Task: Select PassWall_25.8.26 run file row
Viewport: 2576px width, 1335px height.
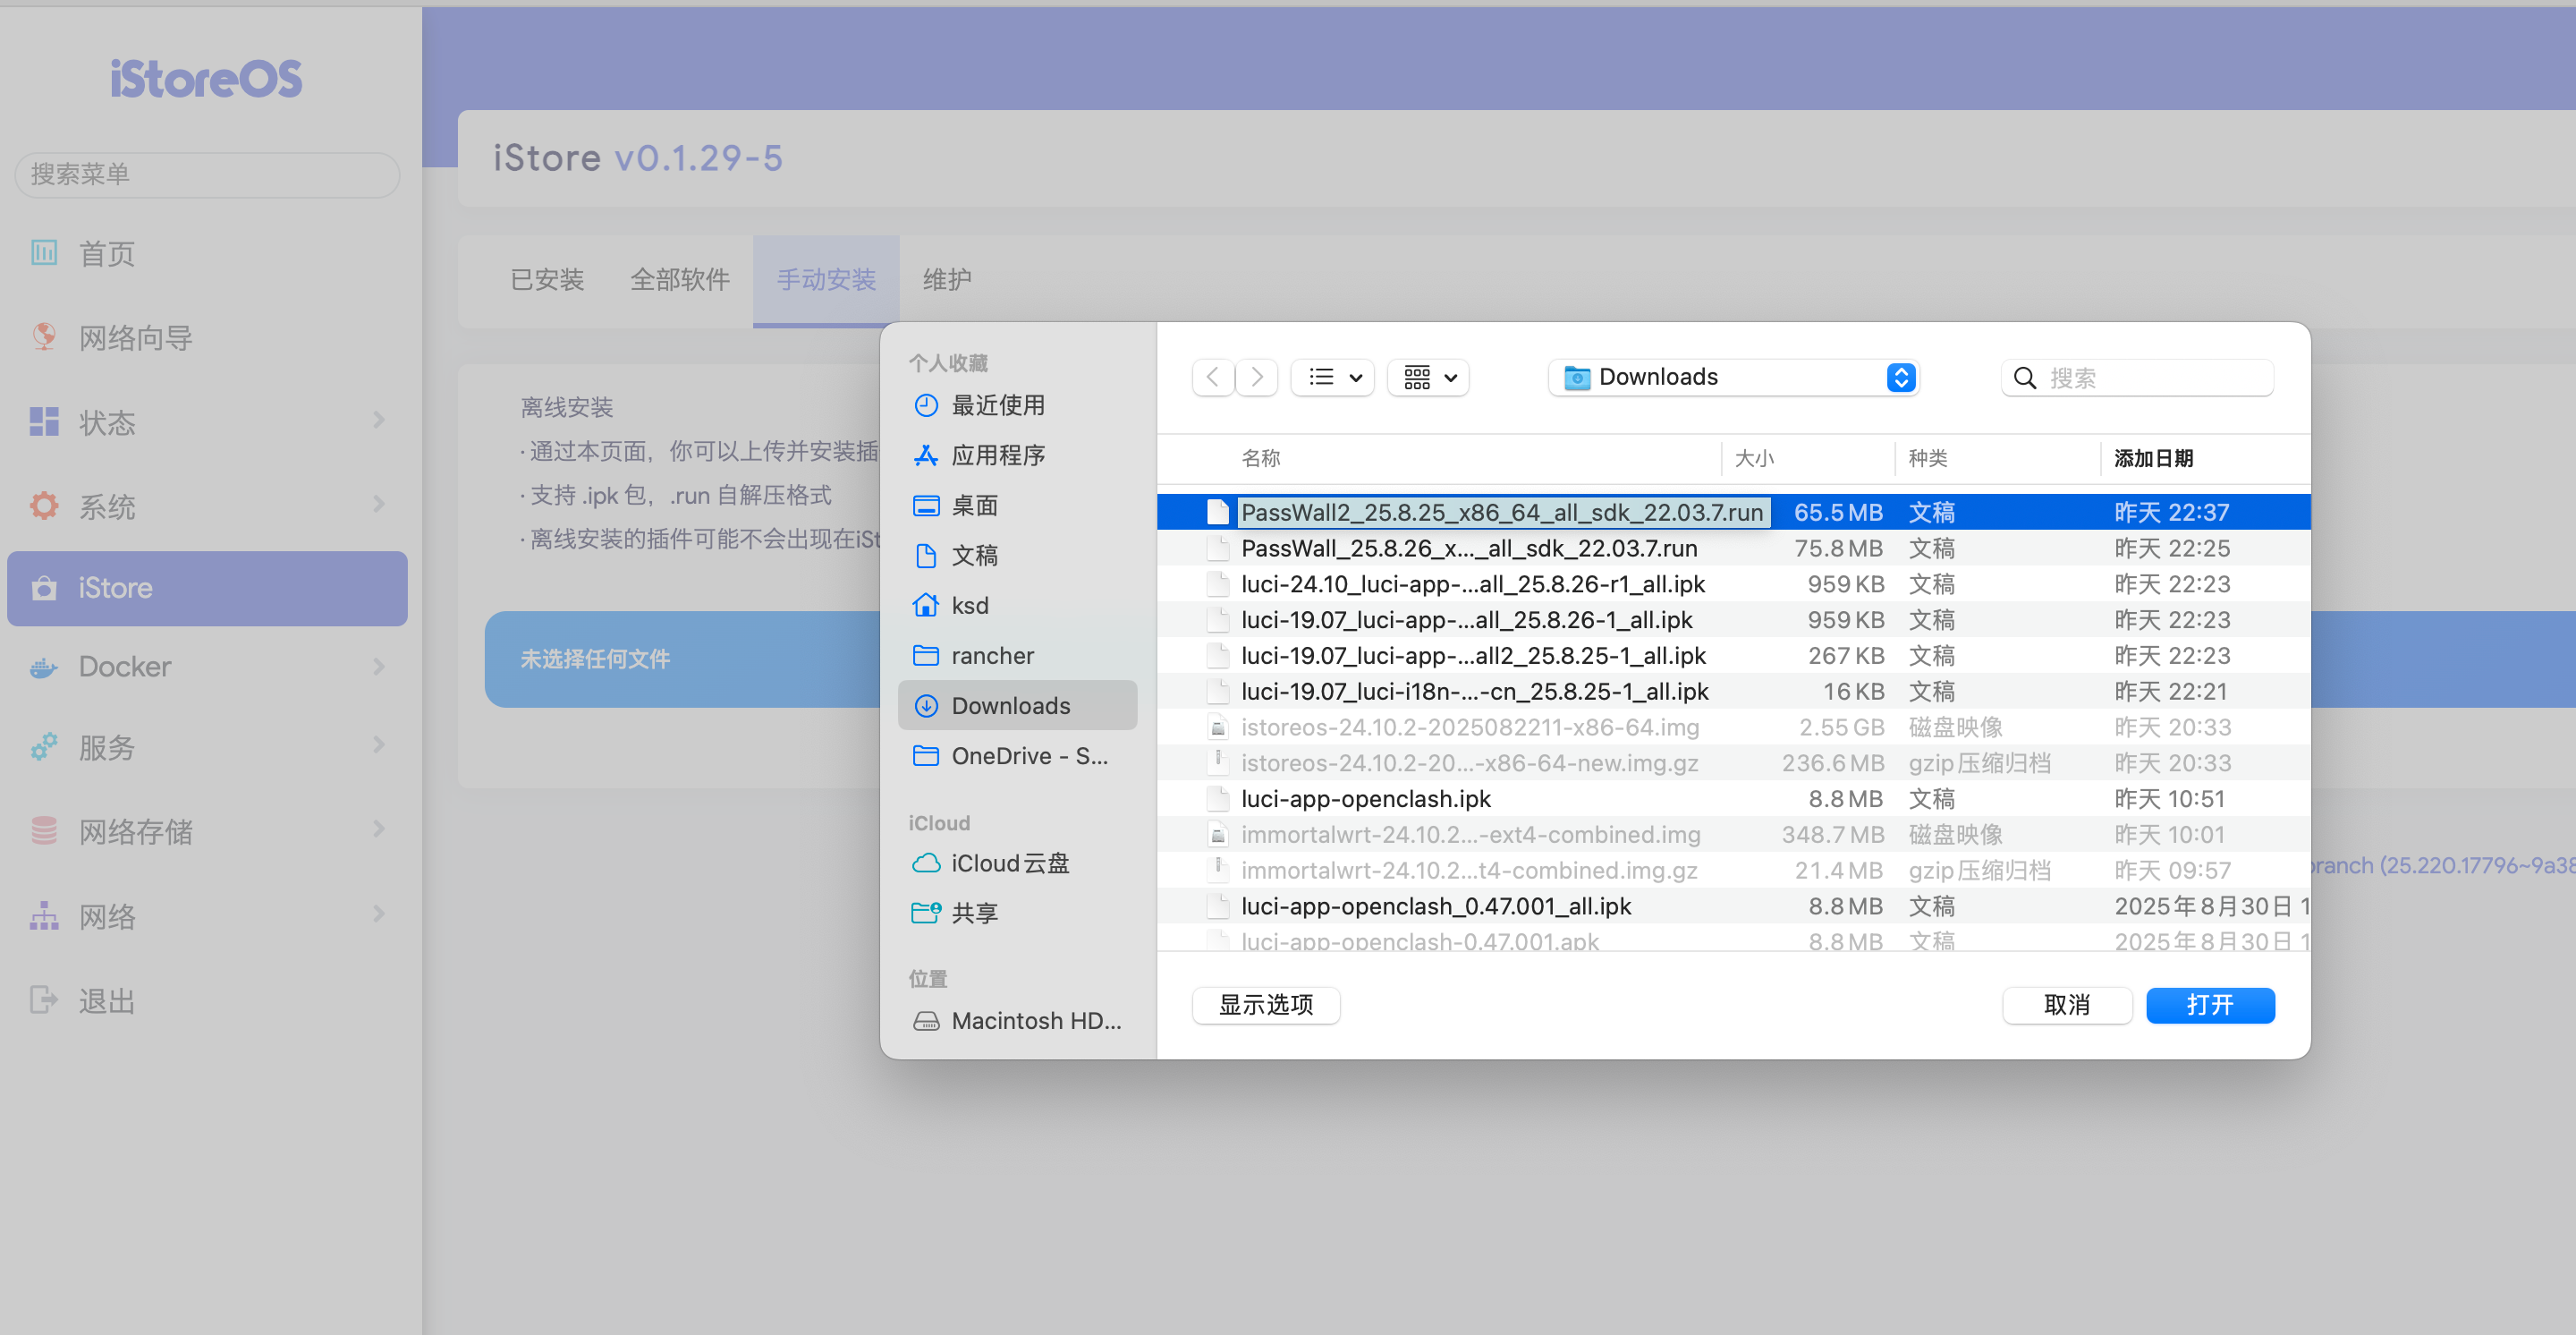Action: coord(1468,548)
